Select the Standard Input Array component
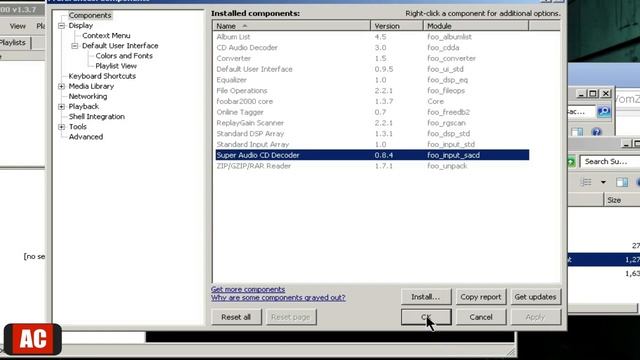 [x=372, y=144]
